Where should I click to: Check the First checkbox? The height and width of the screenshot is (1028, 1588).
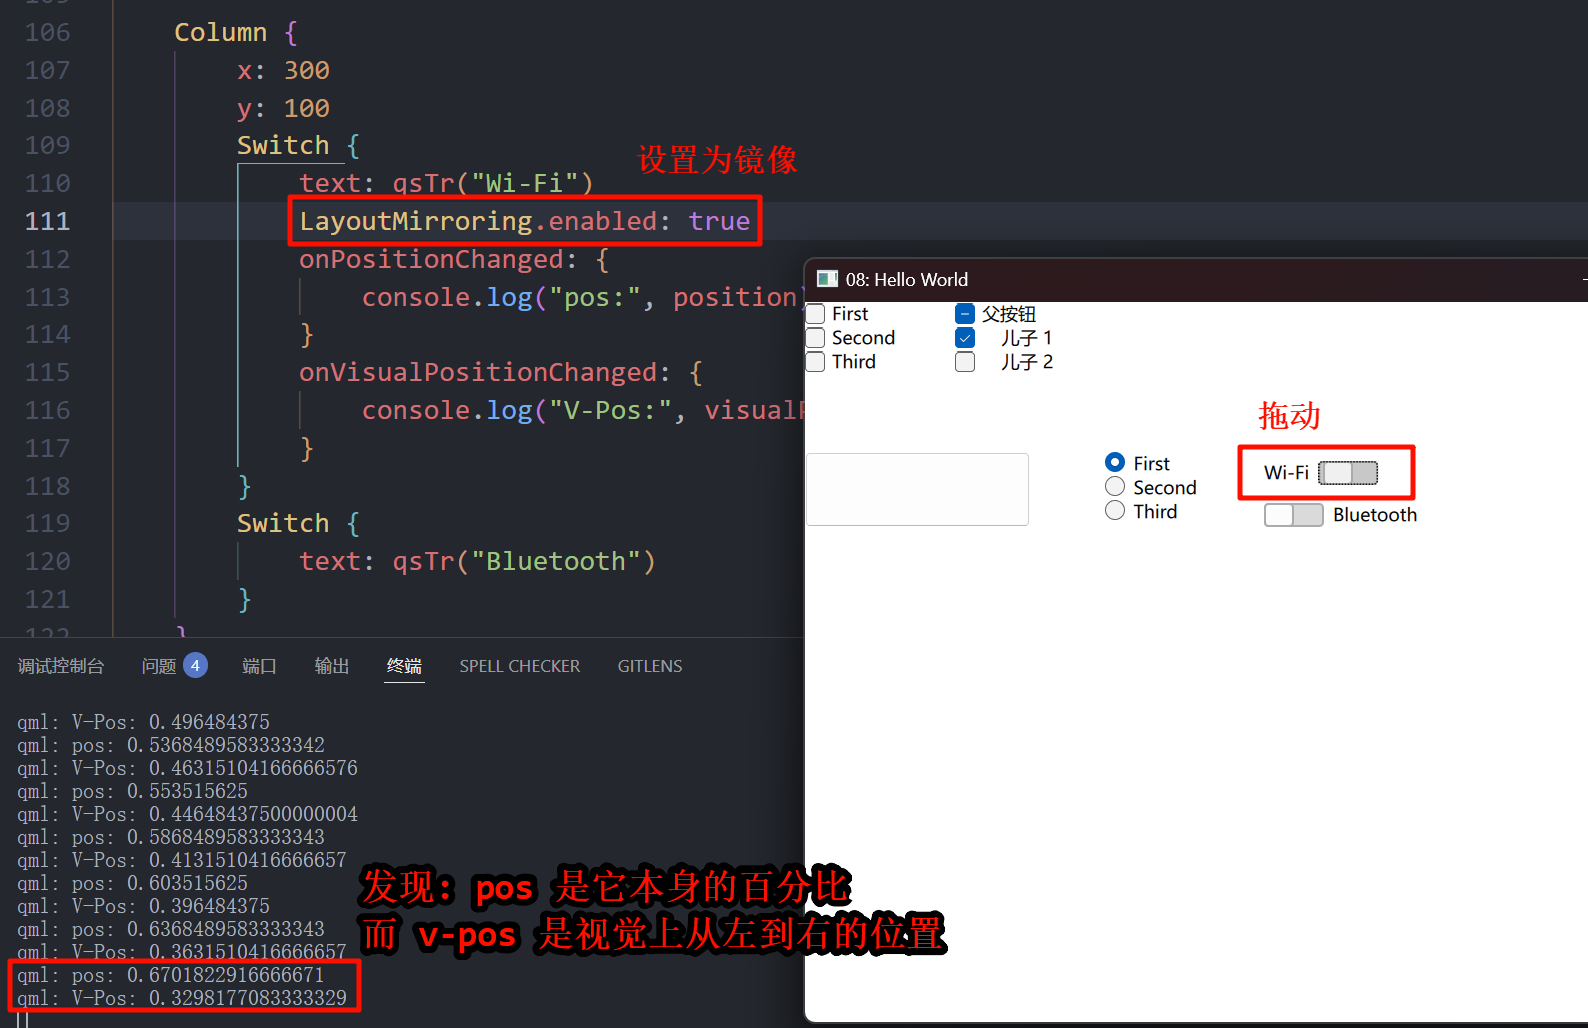tap(816, 314)
